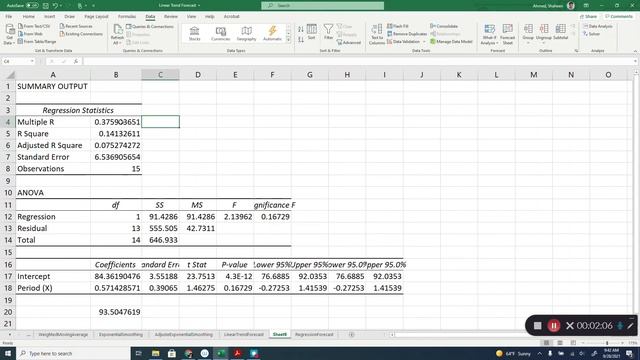This screenshot has height=360, width=640.
Task: Open Recent Sources
Action: (x=76, y=26)
